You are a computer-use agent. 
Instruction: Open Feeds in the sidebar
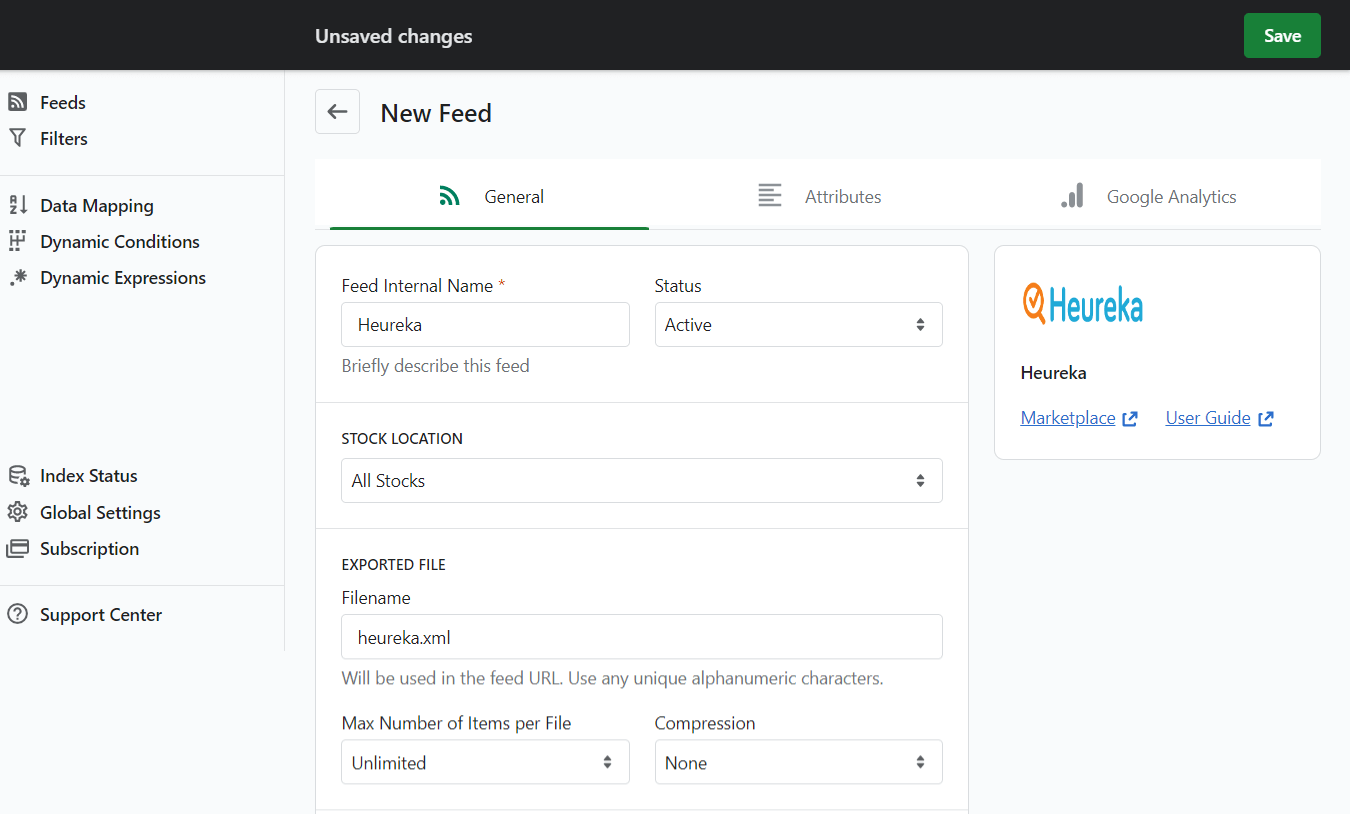pyautogui.click(x=63, y=102)
